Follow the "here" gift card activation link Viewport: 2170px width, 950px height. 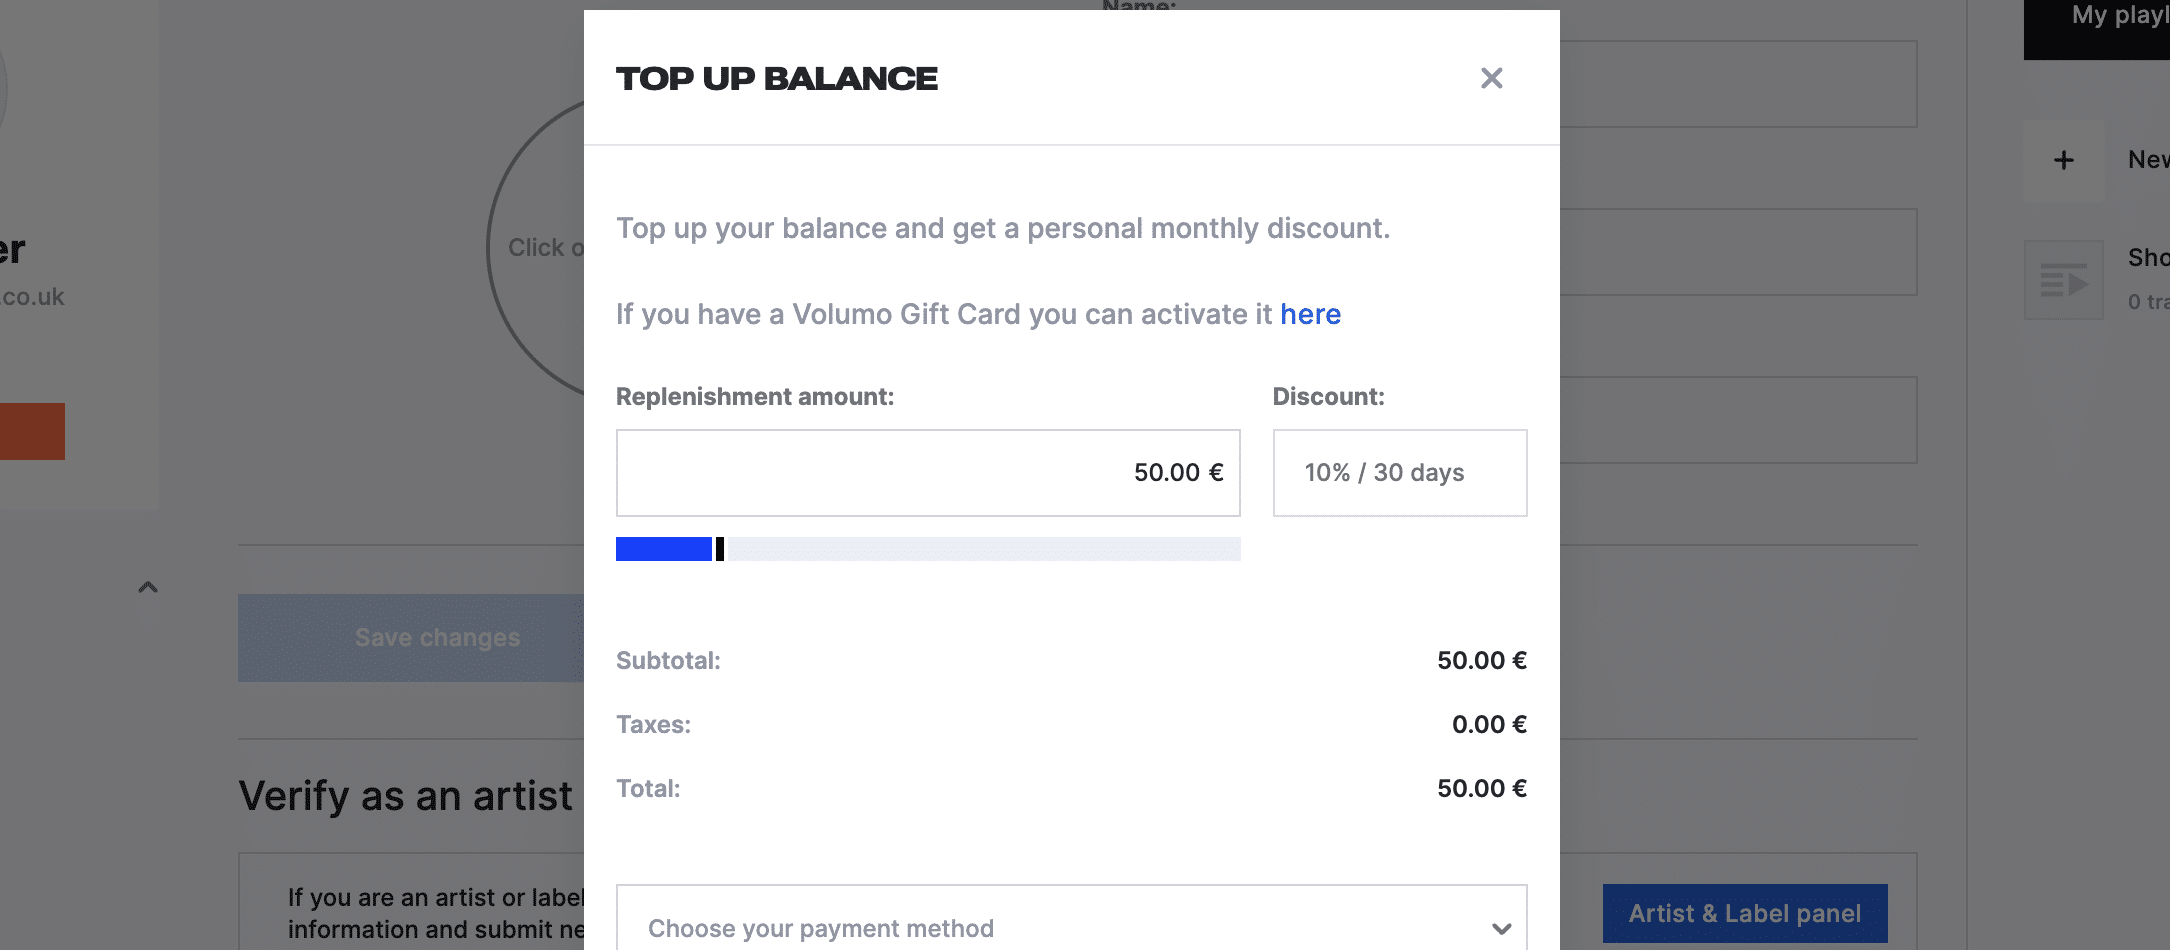coord(1310,314)
